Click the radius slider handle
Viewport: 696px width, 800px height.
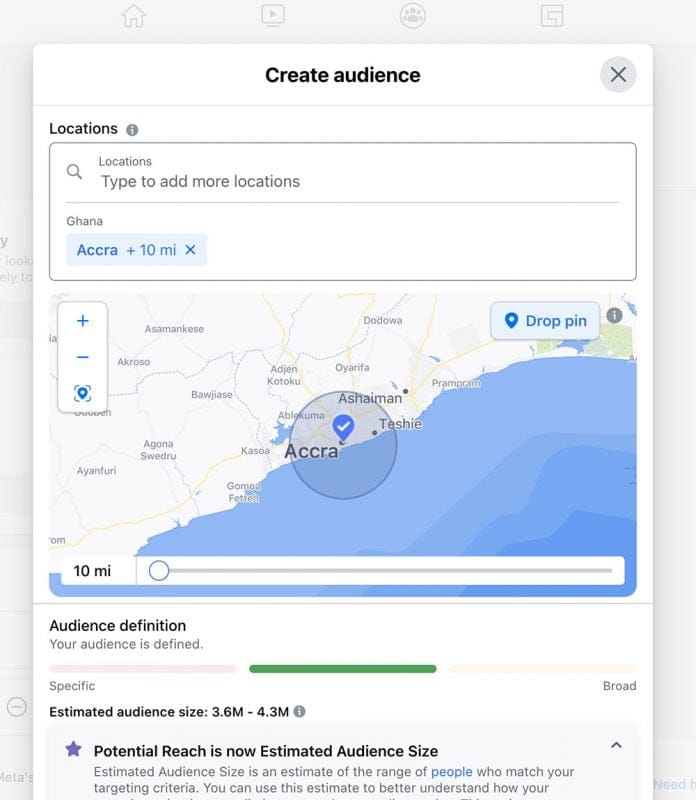coord(159,570)
